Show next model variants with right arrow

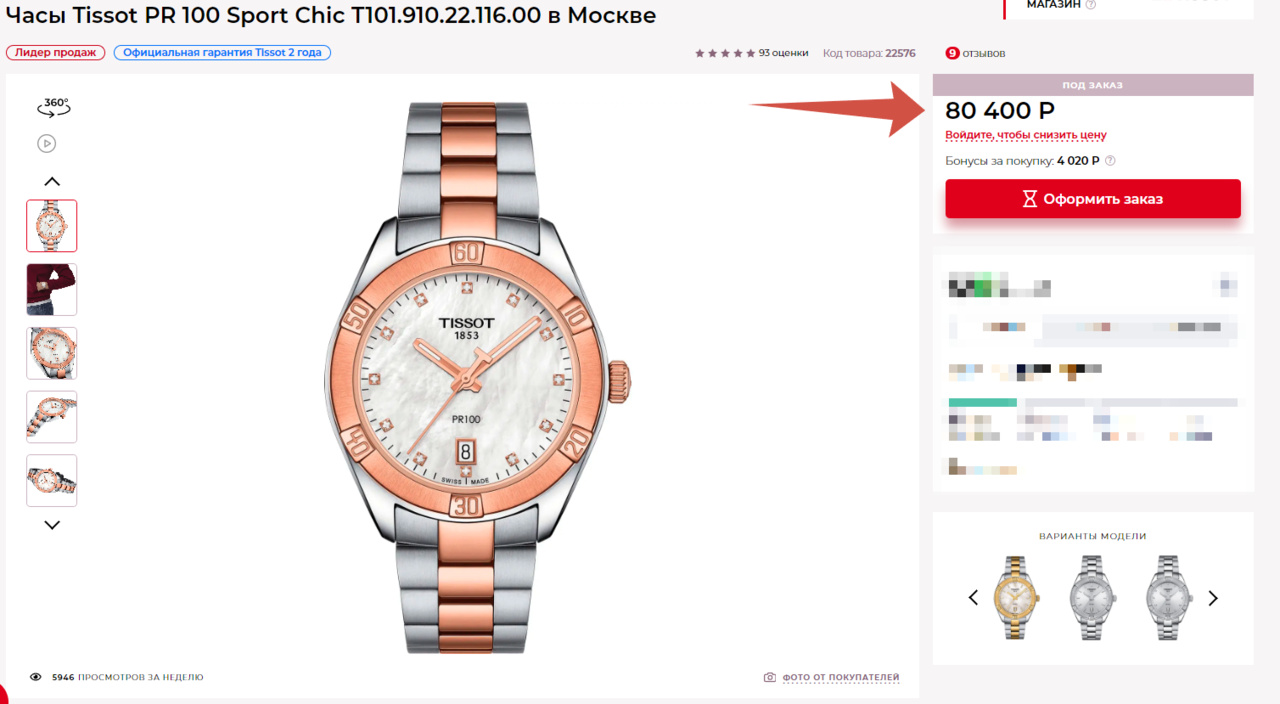tap(1213, 598)
